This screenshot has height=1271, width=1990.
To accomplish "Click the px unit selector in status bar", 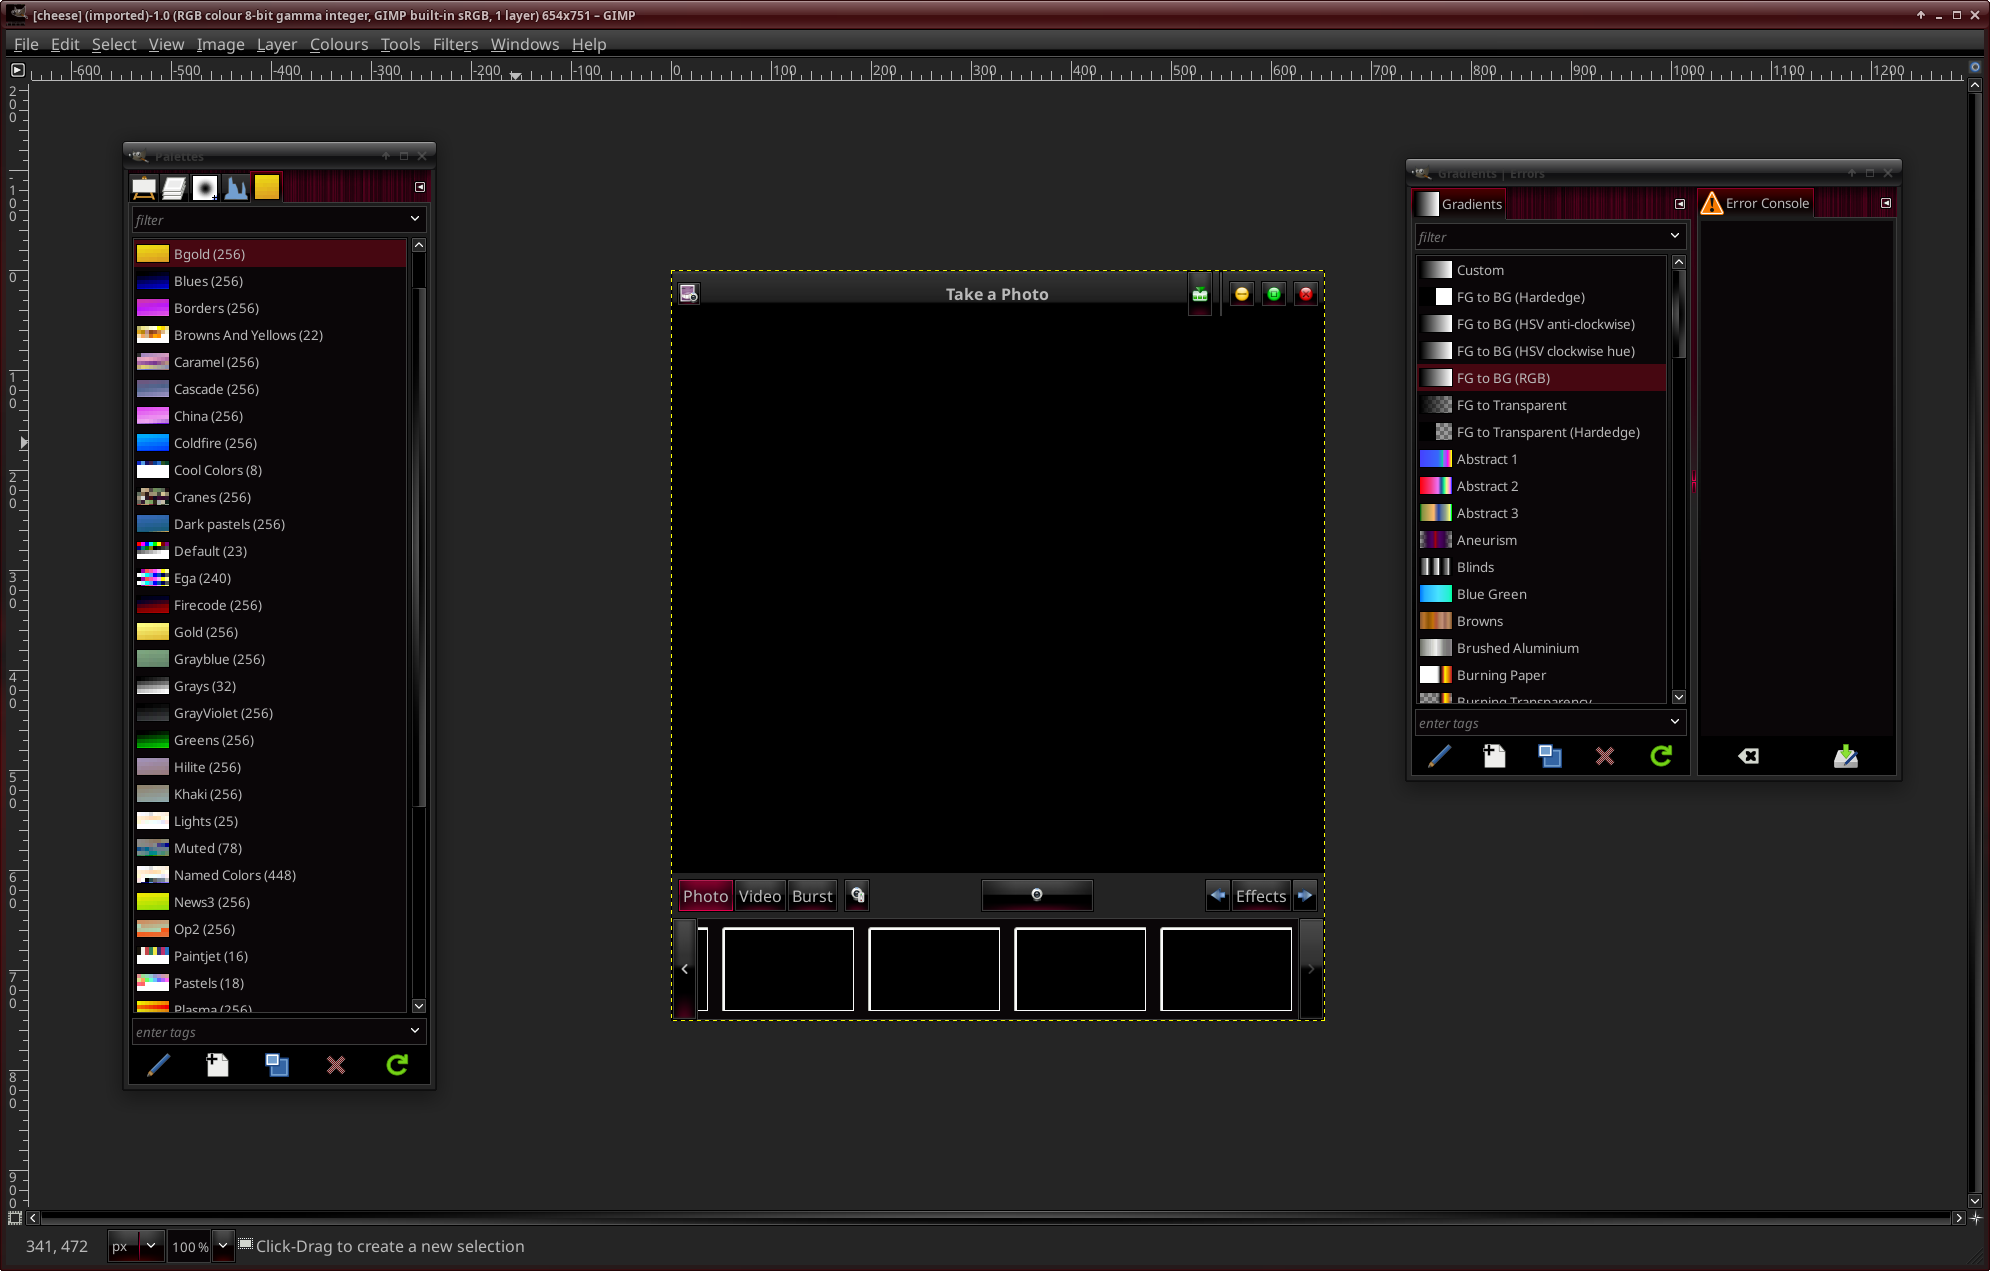I will pyautogui.click(x=135, y=1246).
